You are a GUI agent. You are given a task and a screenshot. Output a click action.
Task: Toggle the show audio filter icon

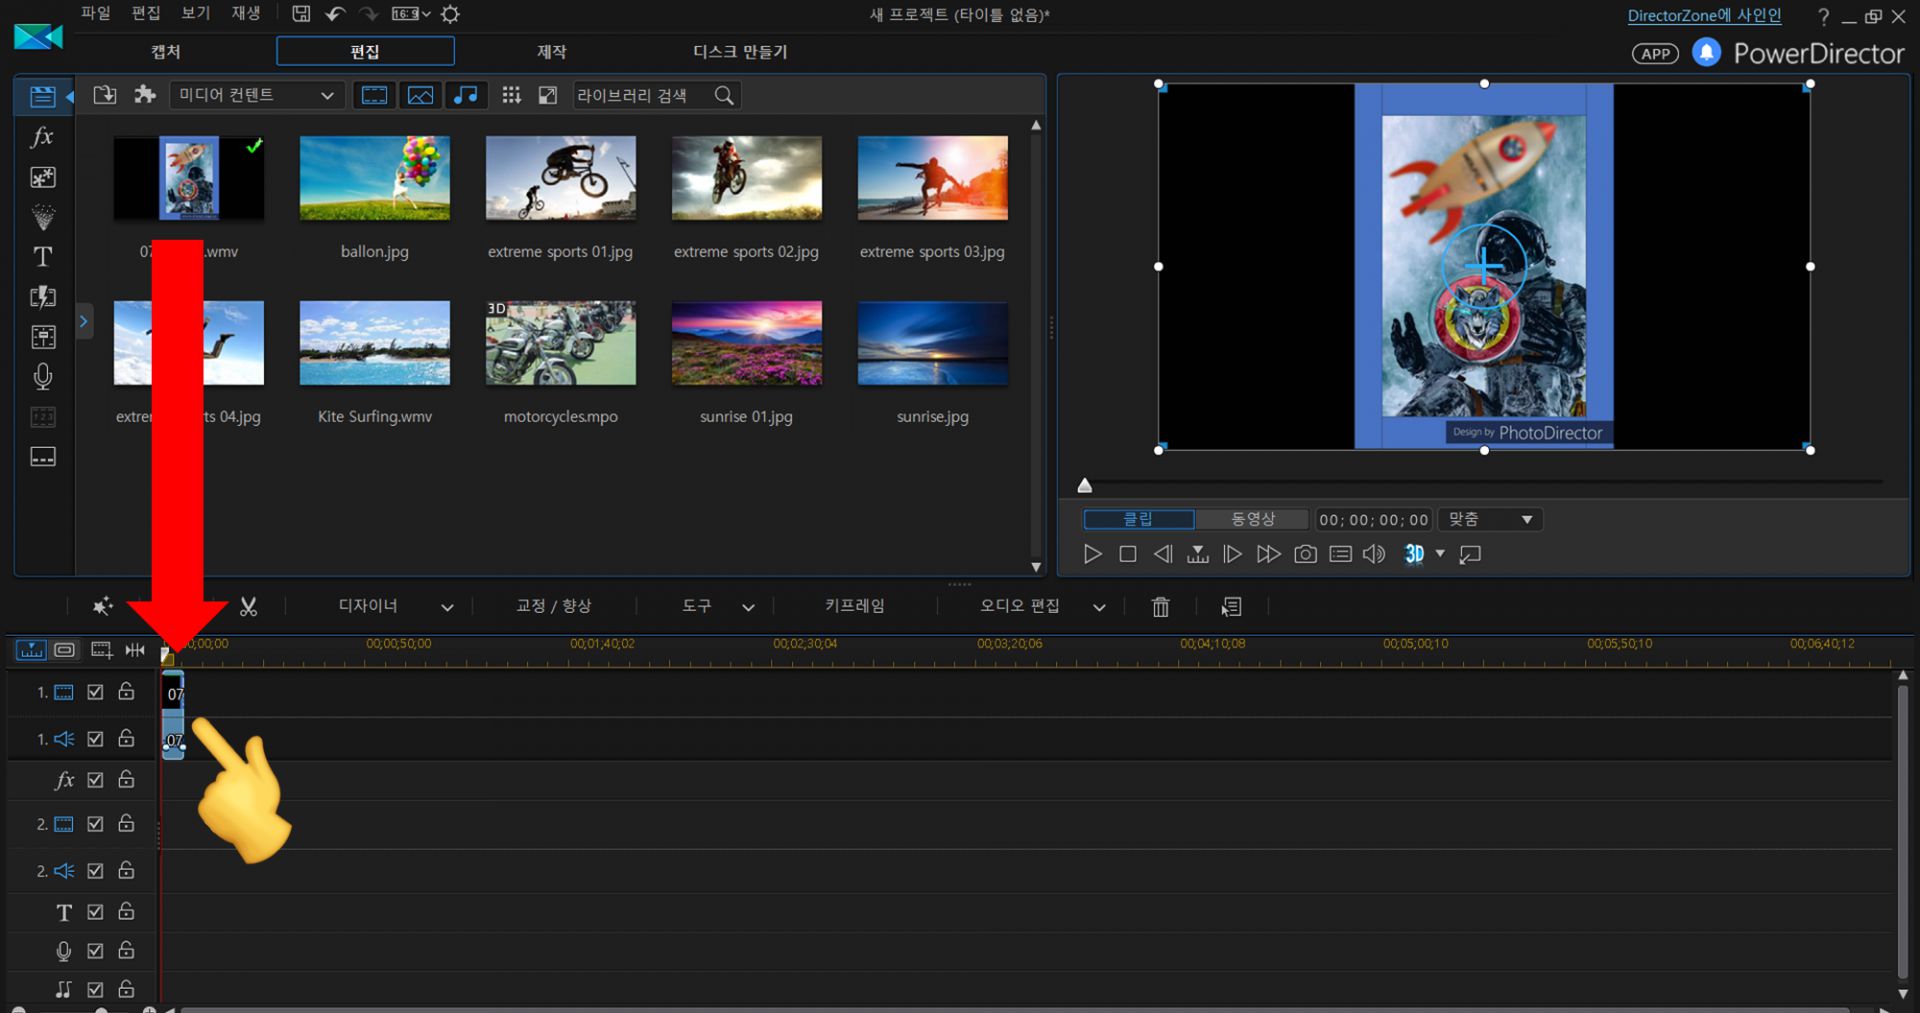[x=465, y=95]
